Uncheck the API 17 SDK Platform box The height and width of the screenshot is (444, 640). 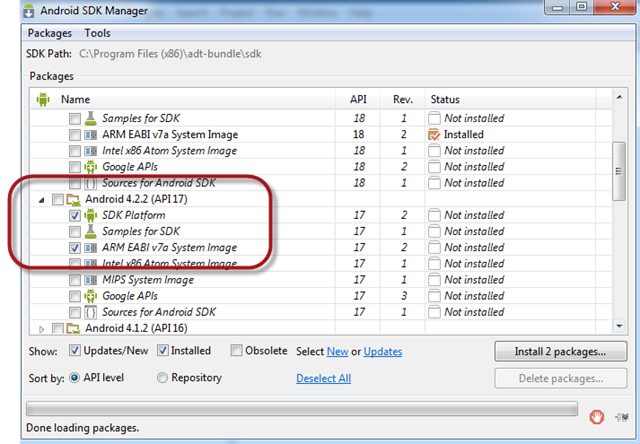75,215
